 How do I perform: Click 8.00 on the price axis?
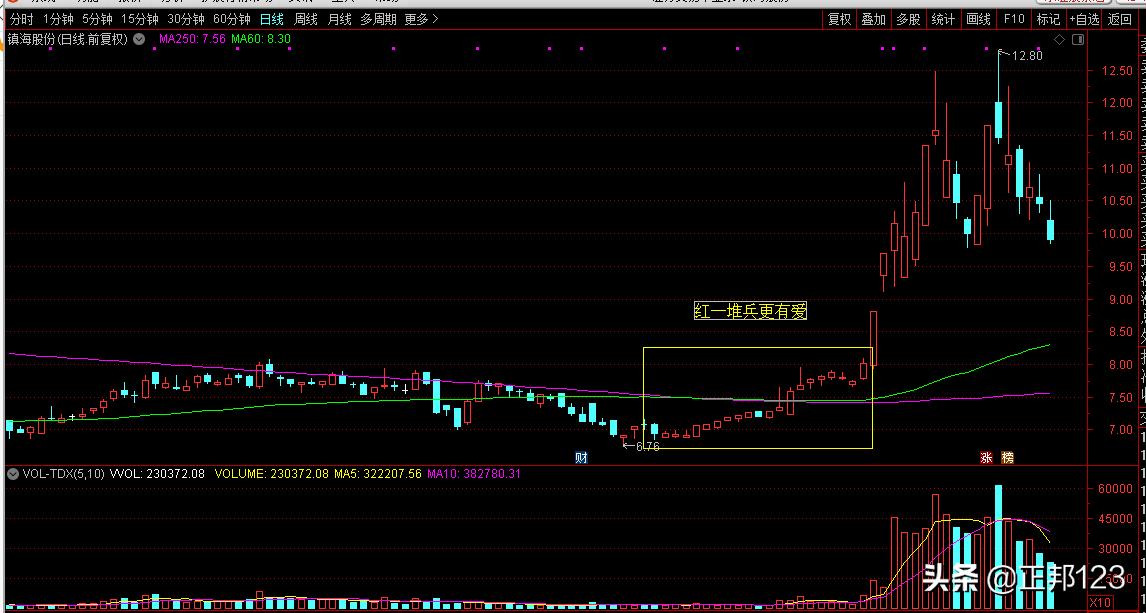(x=1120, y=365)
